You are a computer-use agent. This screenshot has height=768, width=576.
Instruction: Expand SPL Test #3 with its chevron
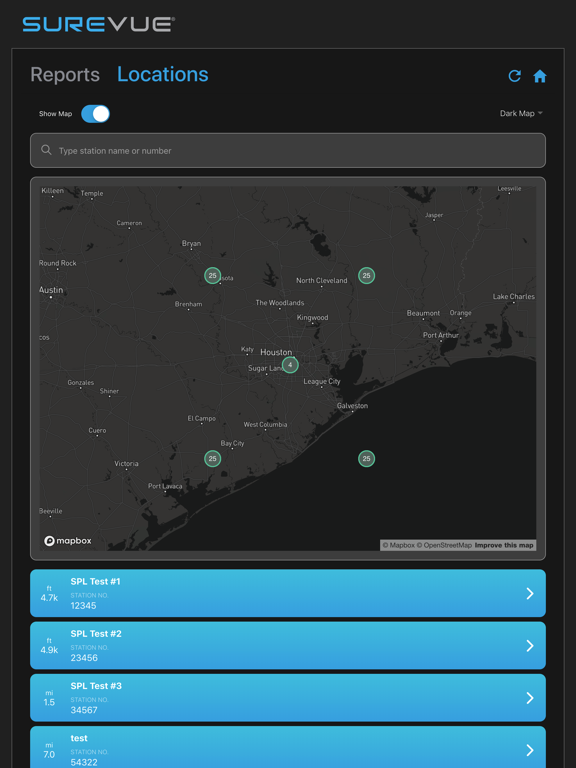coord(529,698)
